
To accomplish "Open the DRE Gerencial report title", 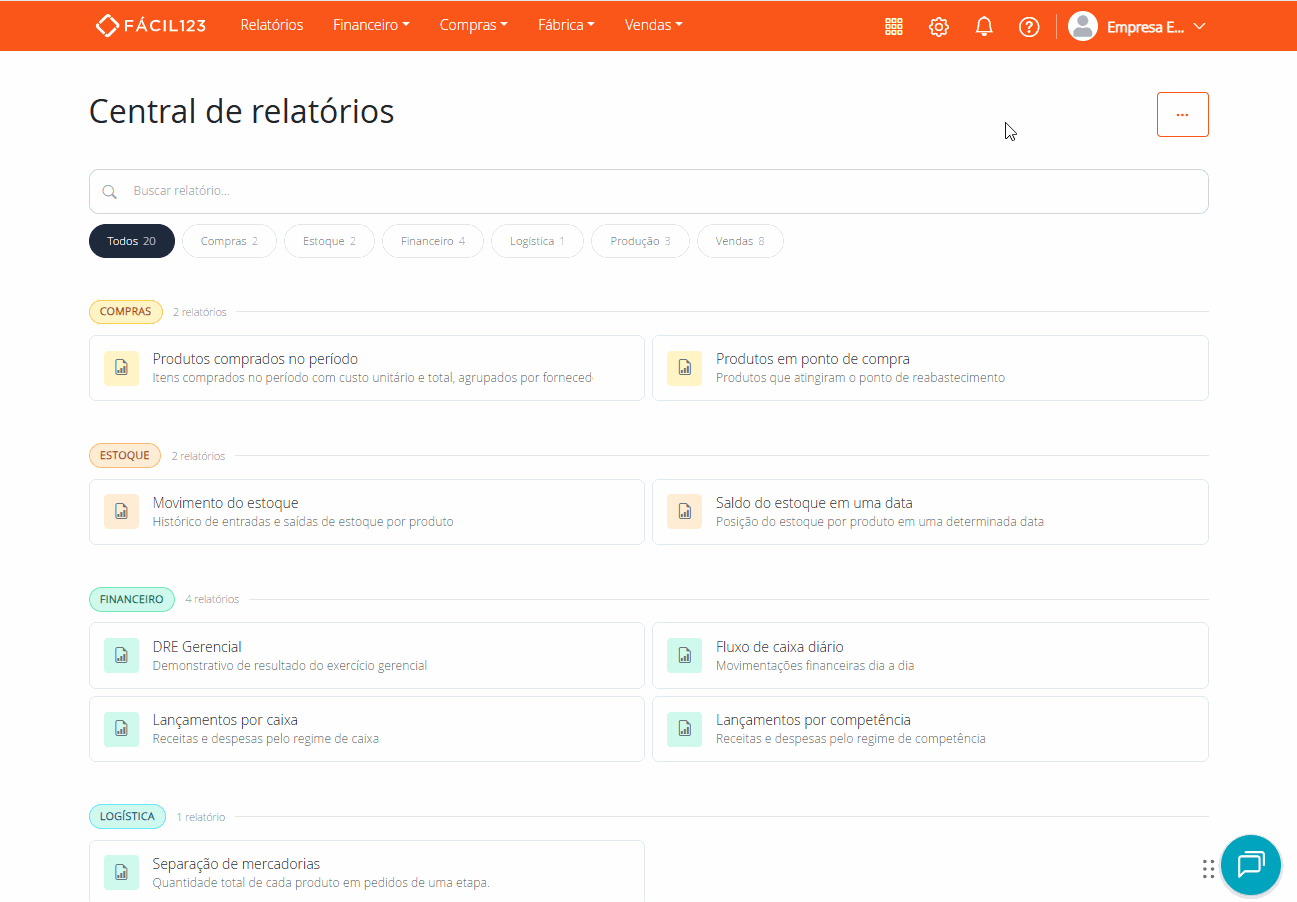I will click(197, 647).
